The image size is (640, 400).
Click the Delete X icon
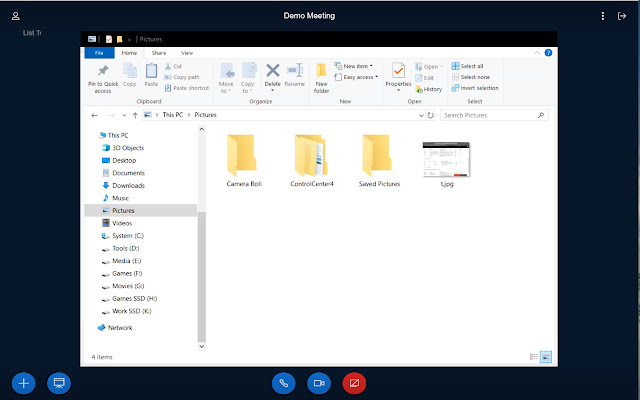(x=273, y=70)
